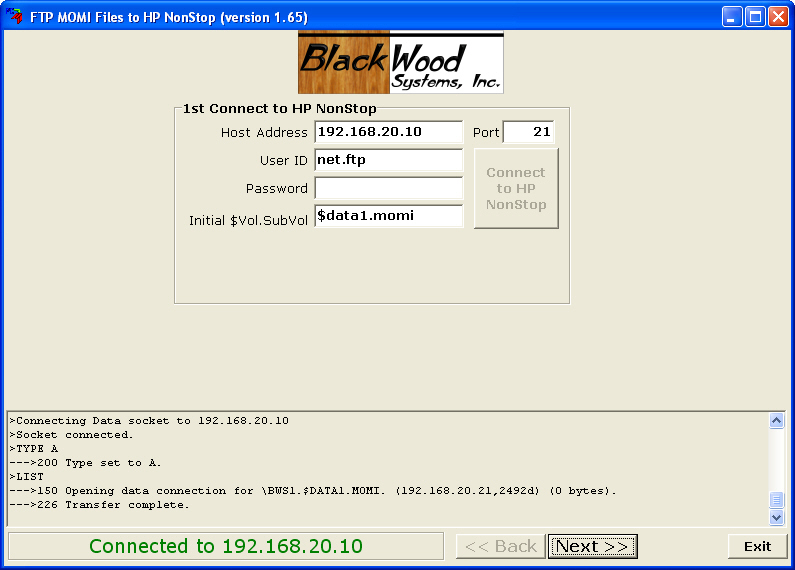Screen dimensions: 795x570
Task: Click the 'Initial $Vol.SubVol' label
Action: coord(248,220)
